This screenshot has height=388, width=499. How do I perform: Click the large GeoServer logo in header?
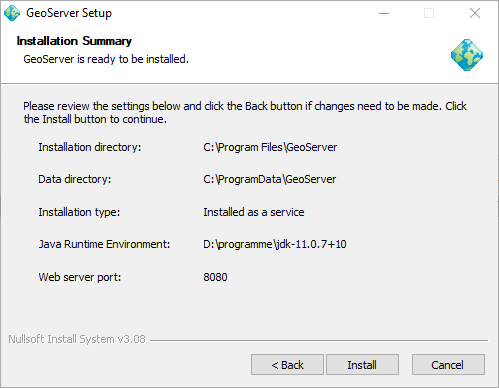pos(467,55)
